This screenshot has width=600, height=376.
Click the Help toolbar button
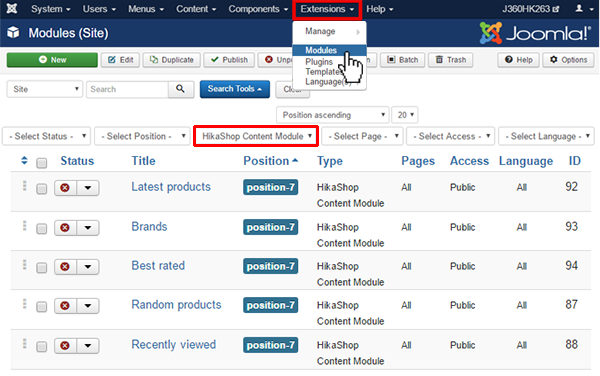pyautogui.click(x=518, y=60)
